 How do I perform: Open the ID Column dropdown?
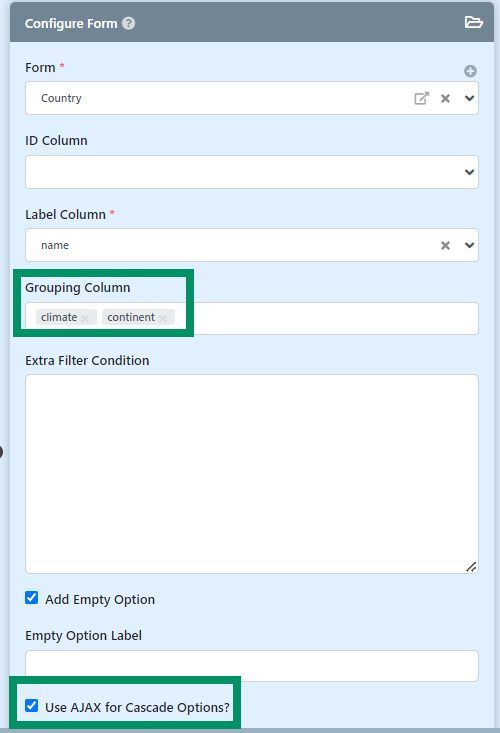coord(252,172)
